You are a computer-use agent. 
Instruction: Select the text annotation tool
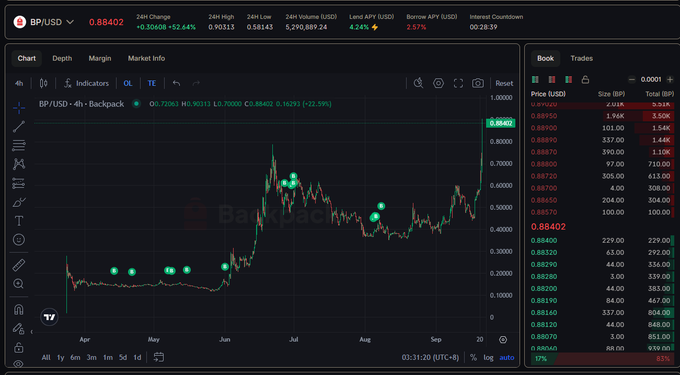19,221
